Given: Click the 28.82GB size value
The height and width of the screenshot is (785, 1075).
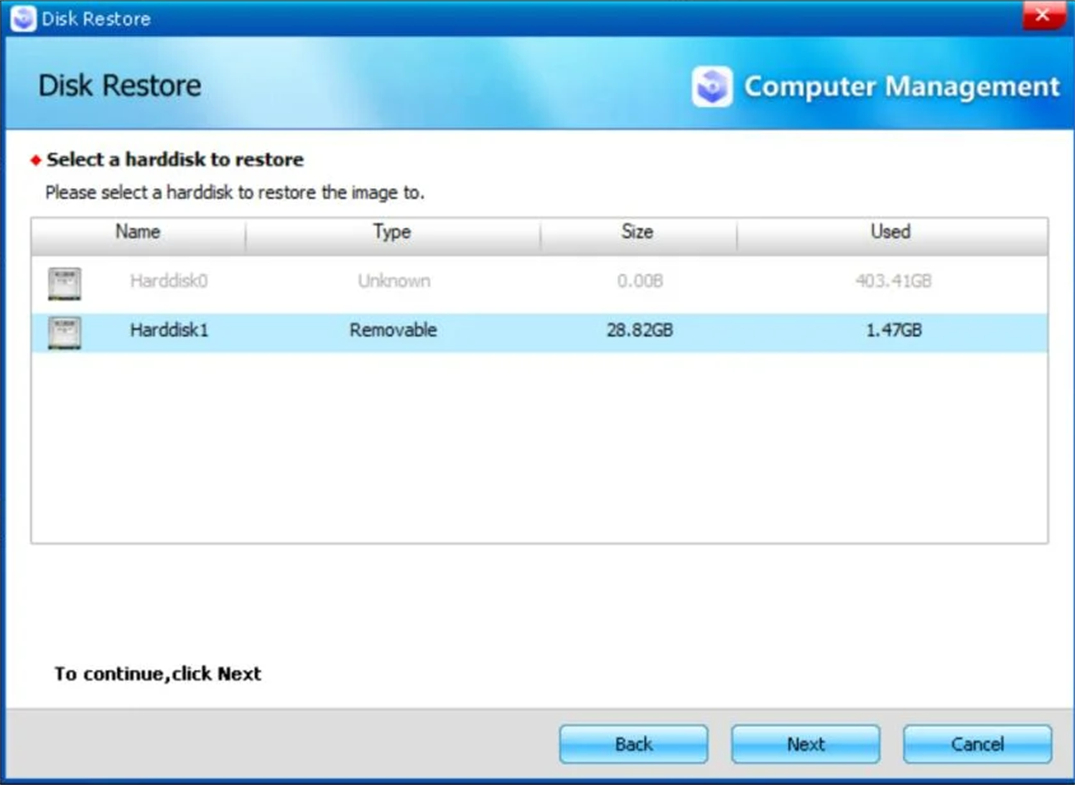Looking at the screenshot, I should pyautogui.click(x=639, y=330).
